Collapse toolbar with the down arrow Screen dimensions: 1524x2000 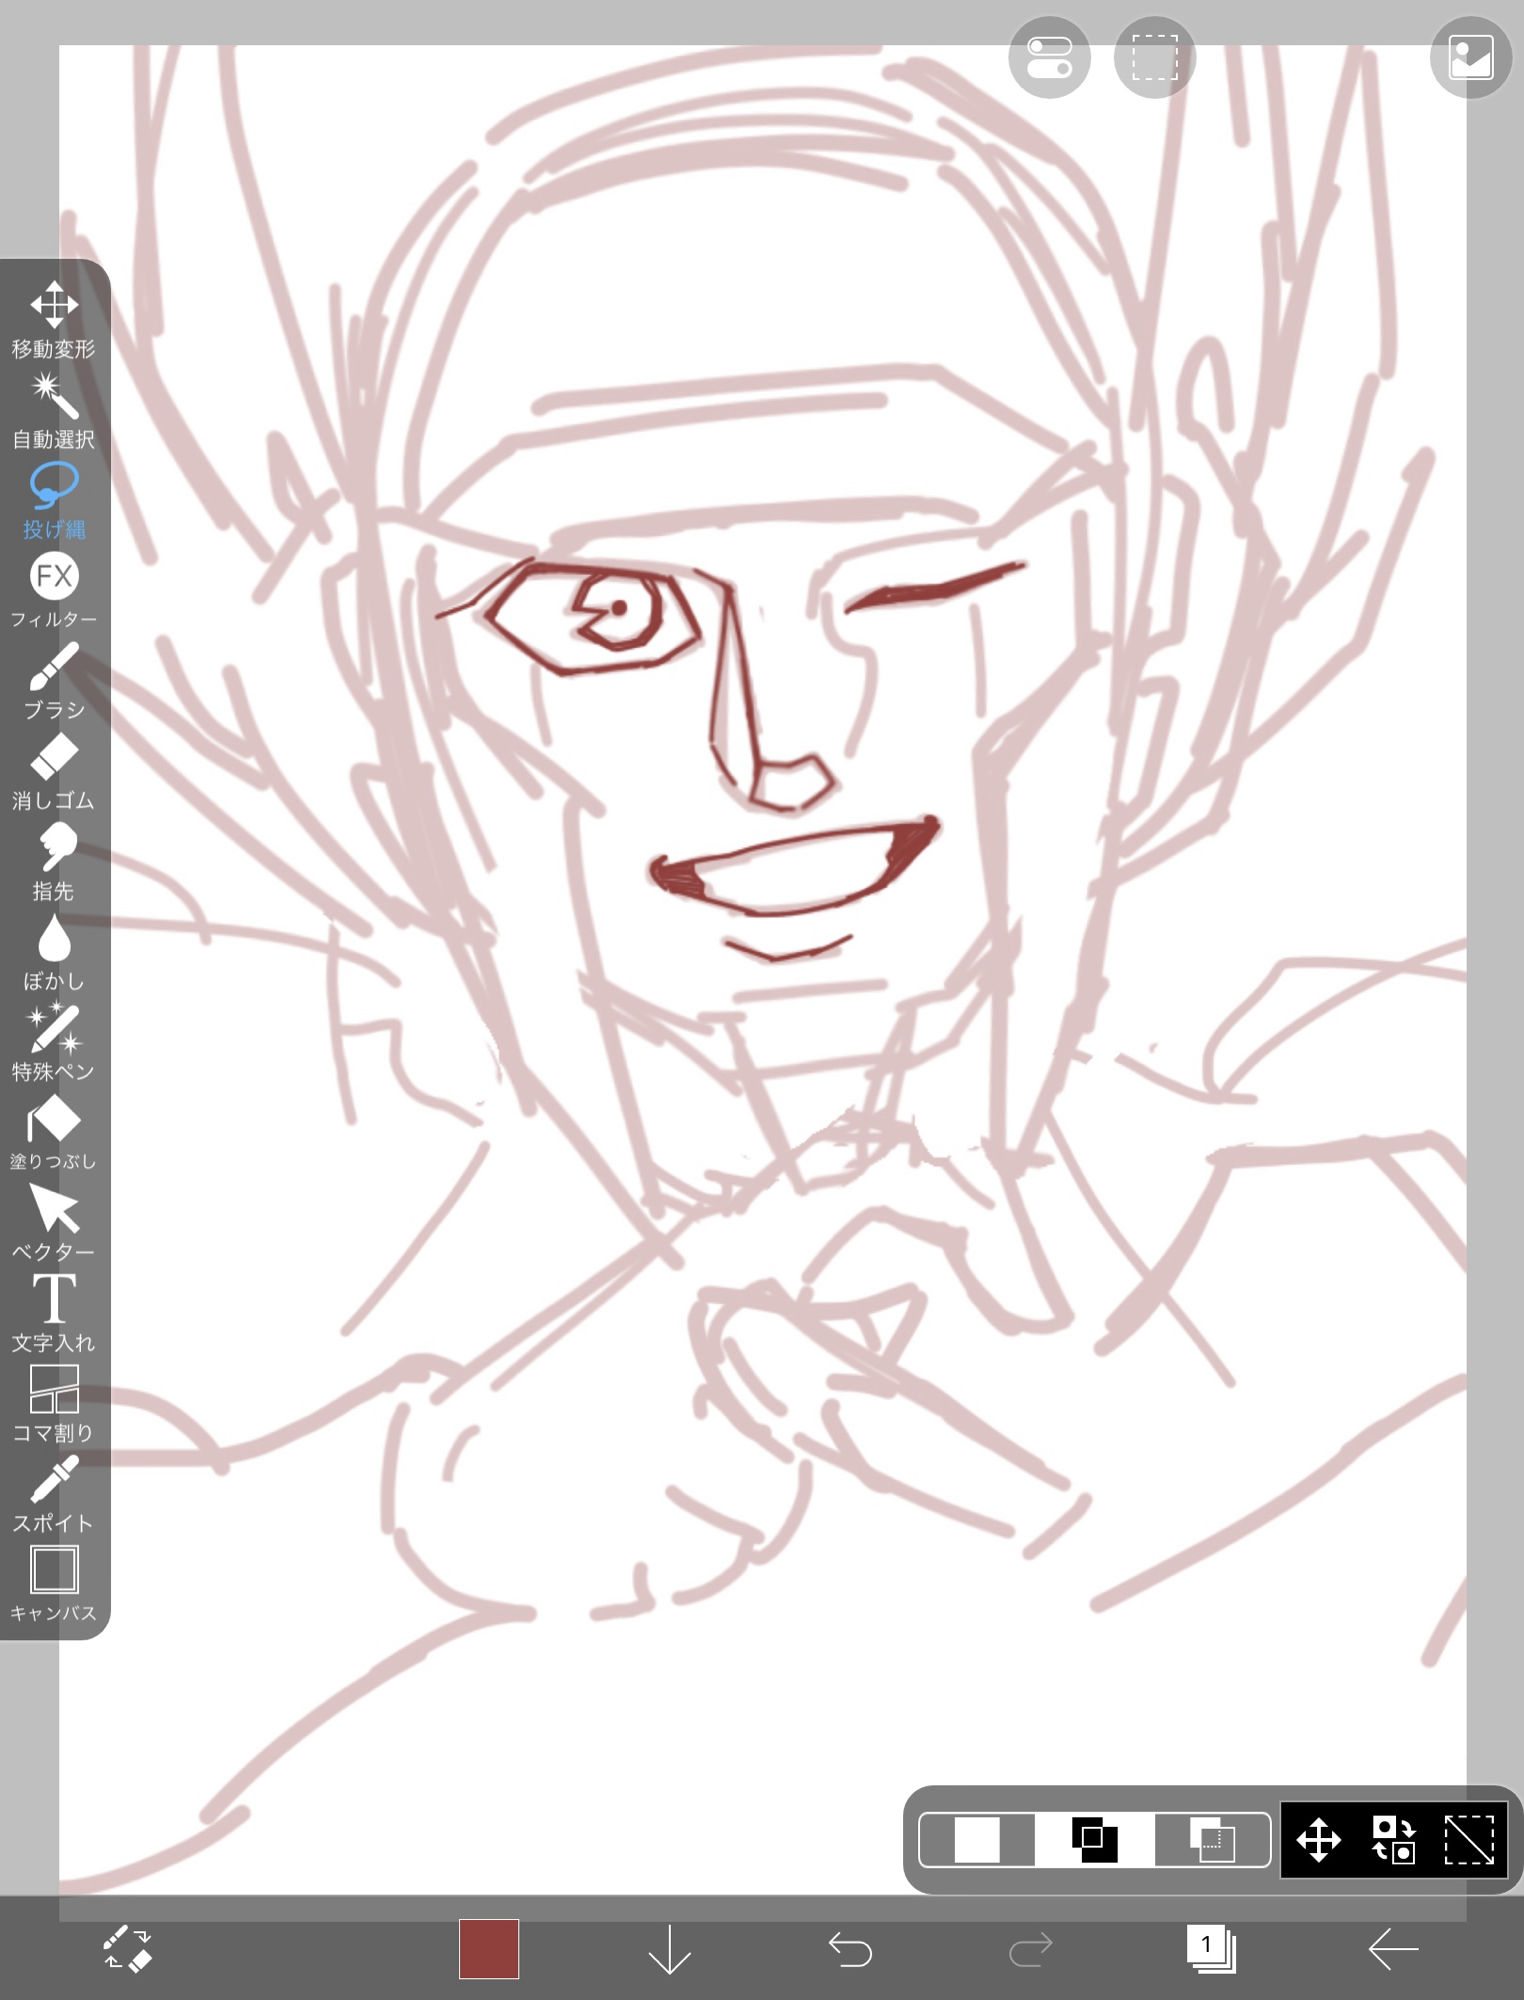coord(669,1948)
